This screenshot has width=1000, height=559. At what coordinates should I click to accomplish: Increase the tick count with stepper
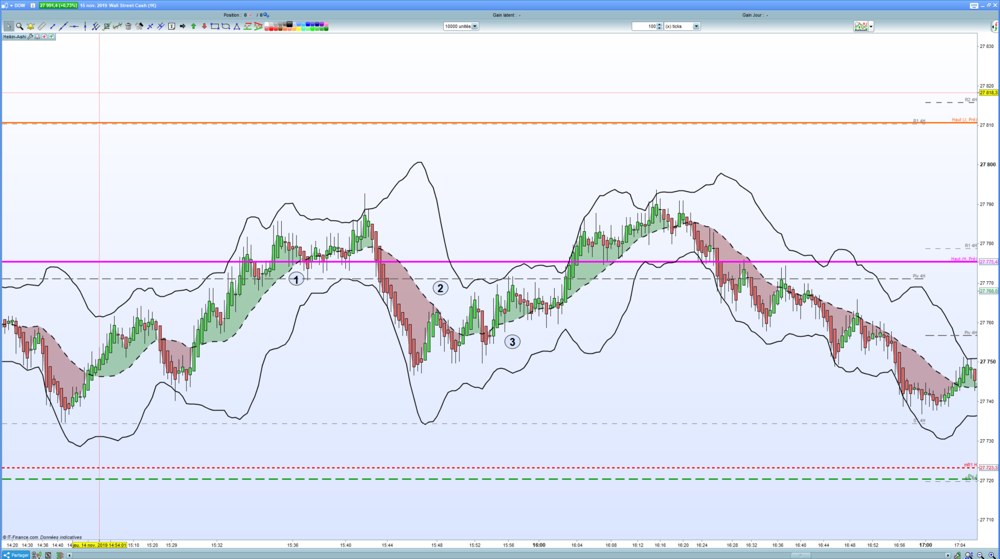tap(659, 24)
